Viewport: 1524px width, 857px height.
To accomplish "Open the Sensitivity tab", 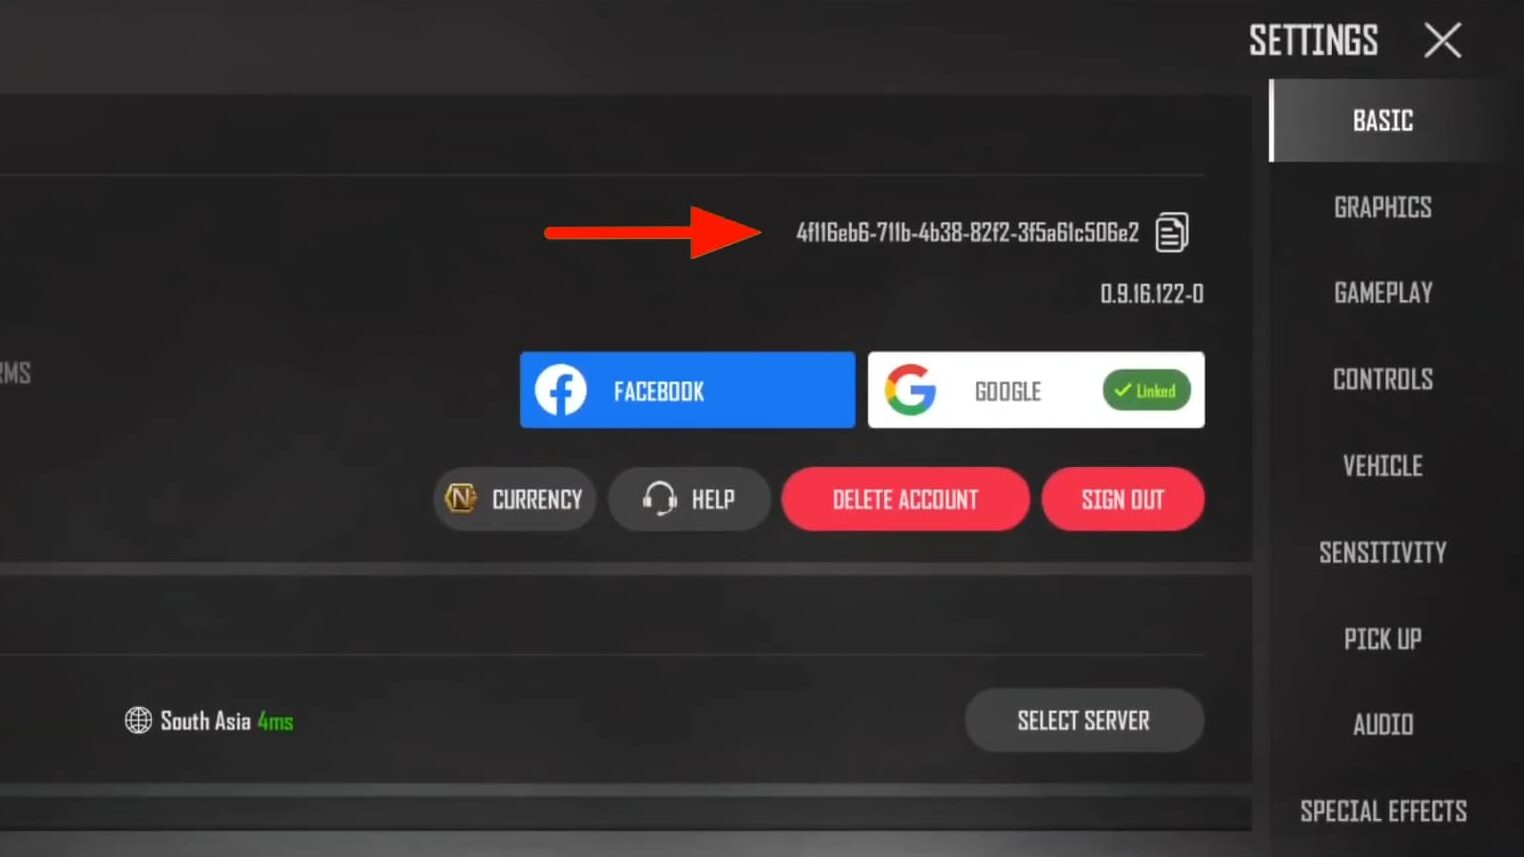I will 1383,552.
